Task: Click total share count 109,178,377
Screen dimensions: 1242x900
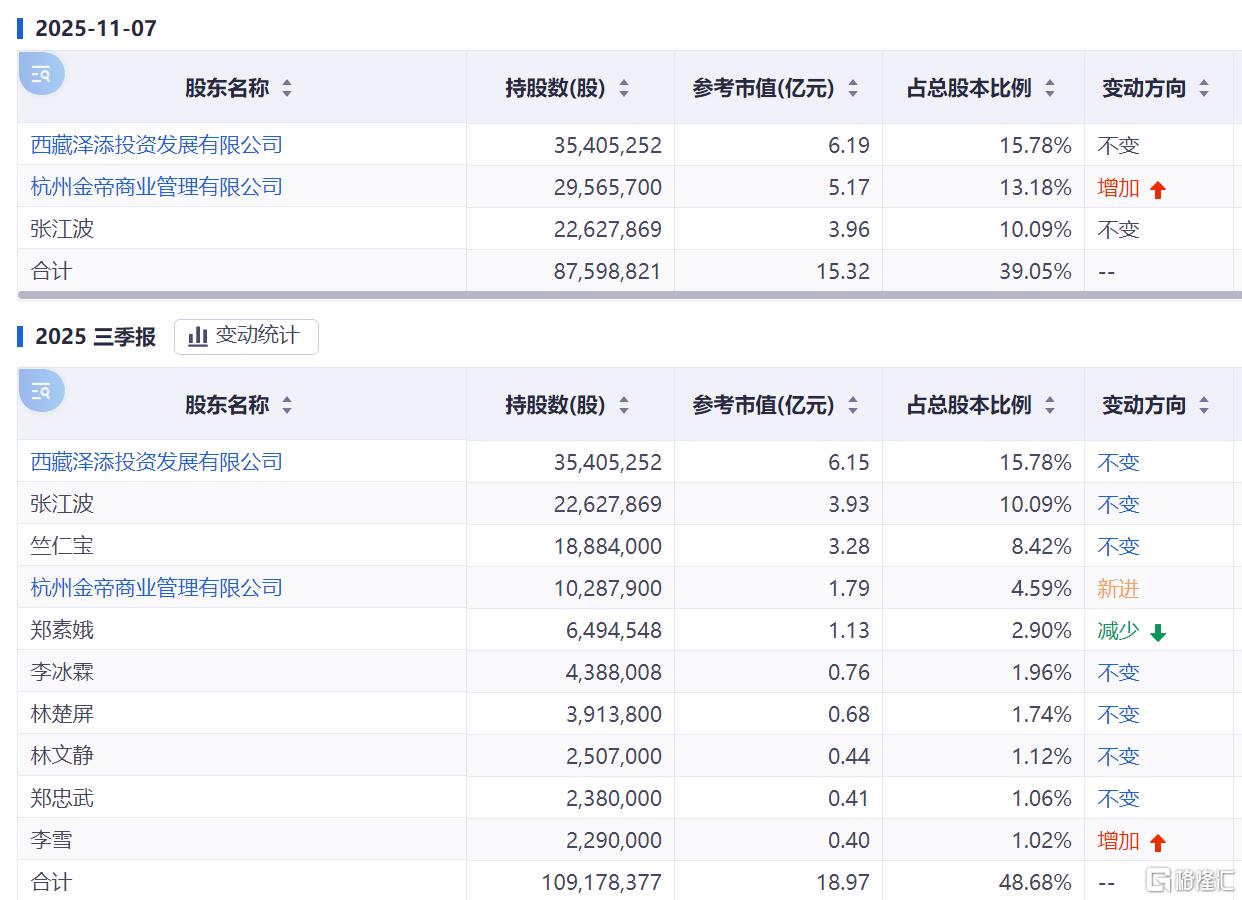Action: tap(600, 882)
